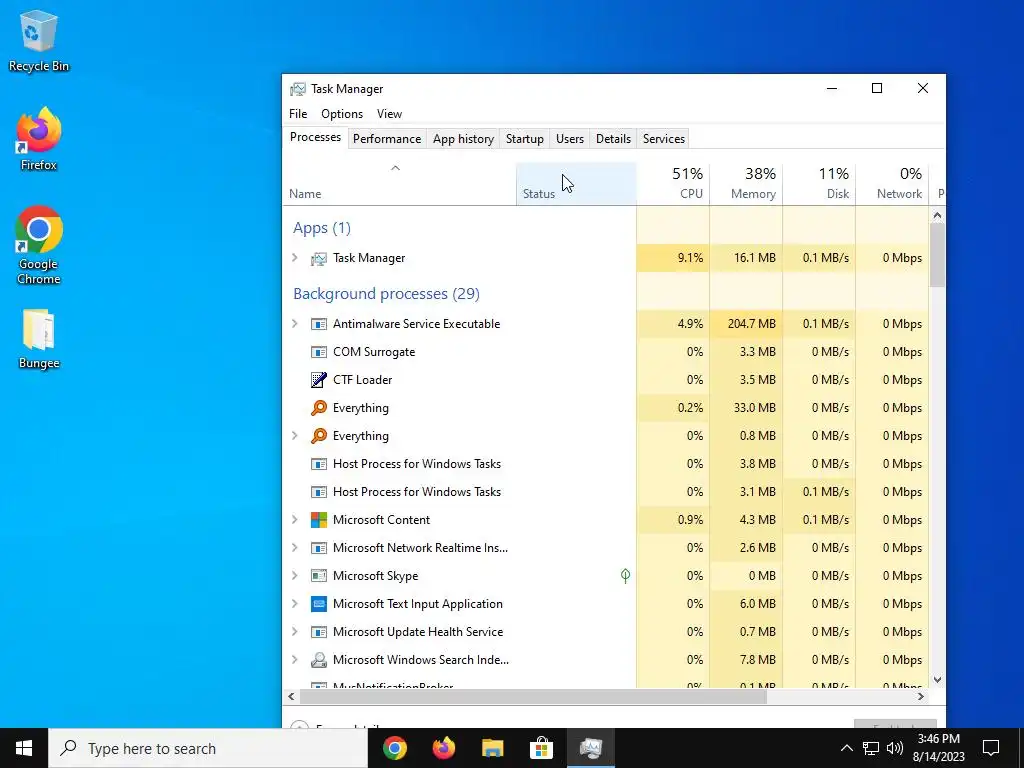Sort processes by Name column
Screen dimensions: 1024x768
tap(399, 184)
